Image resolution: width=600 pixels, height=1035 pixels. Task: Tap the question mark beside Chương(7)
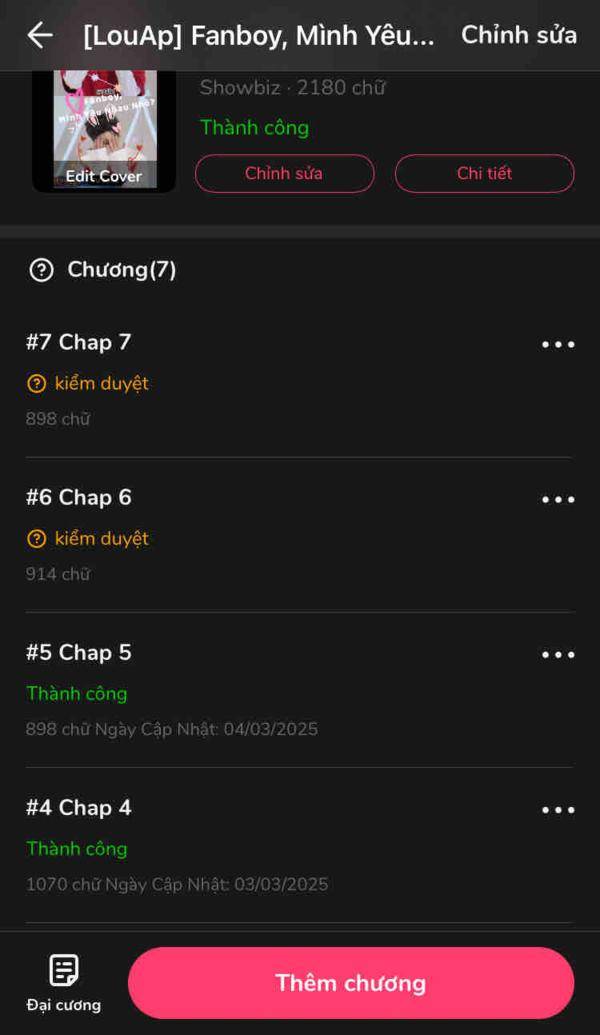[42, 270]
